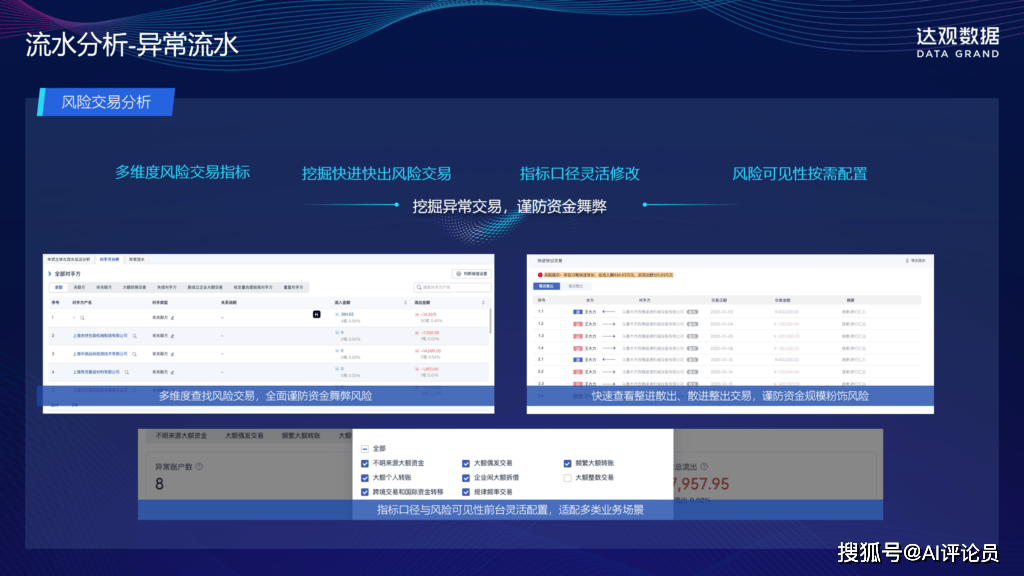Click the settings gear icon button above search box
1024x576 pixels.
point(459,273)
